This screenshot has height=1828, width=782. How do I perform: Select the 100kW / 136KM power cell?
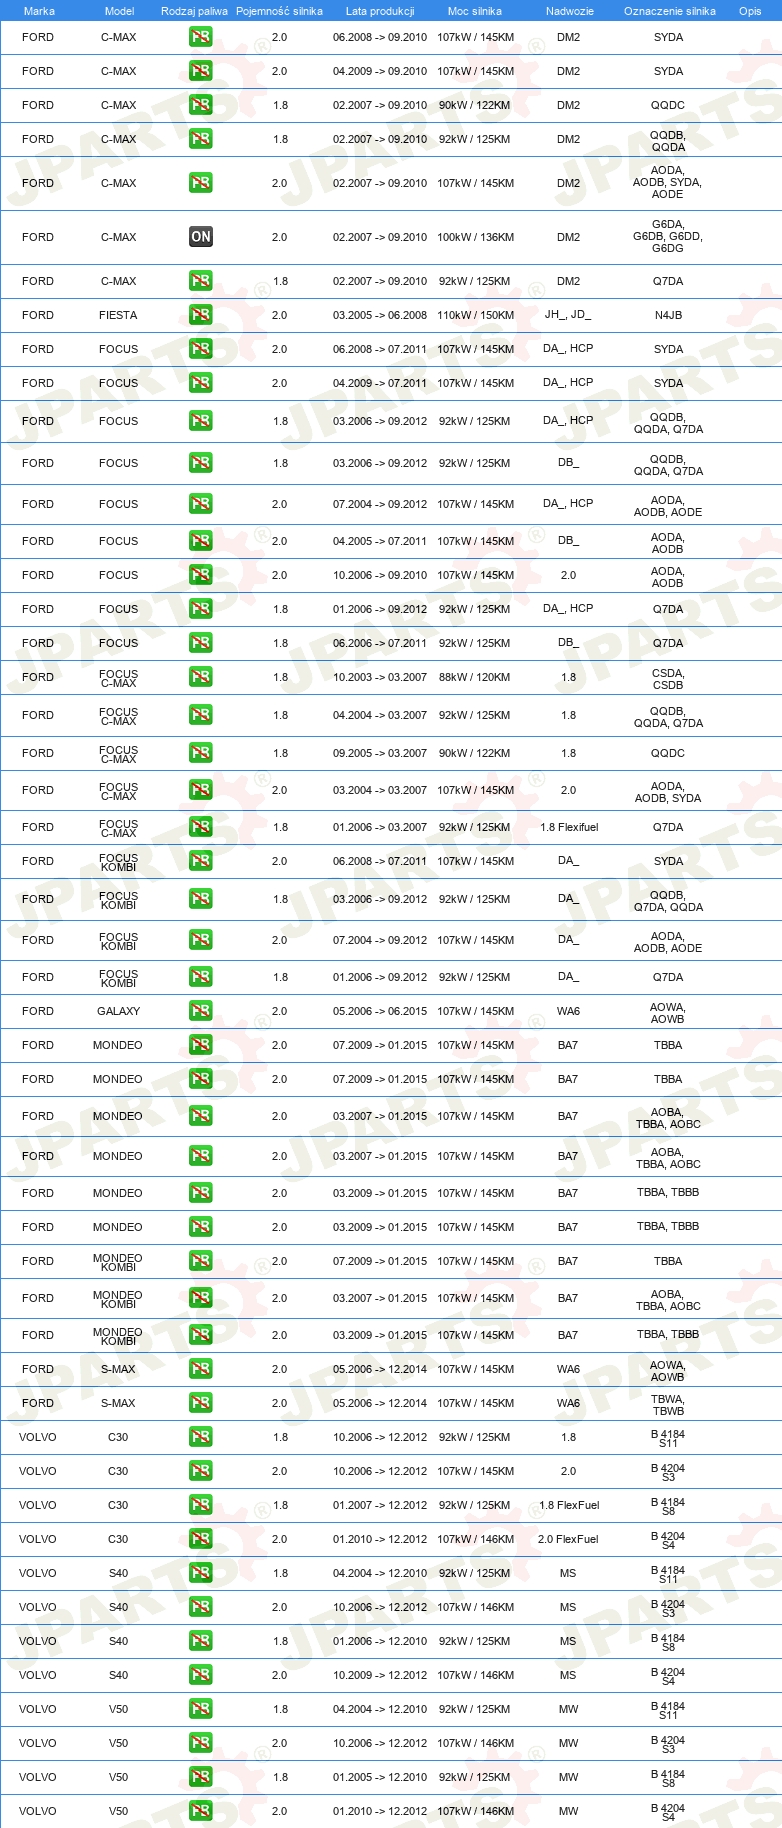(476, 237)
